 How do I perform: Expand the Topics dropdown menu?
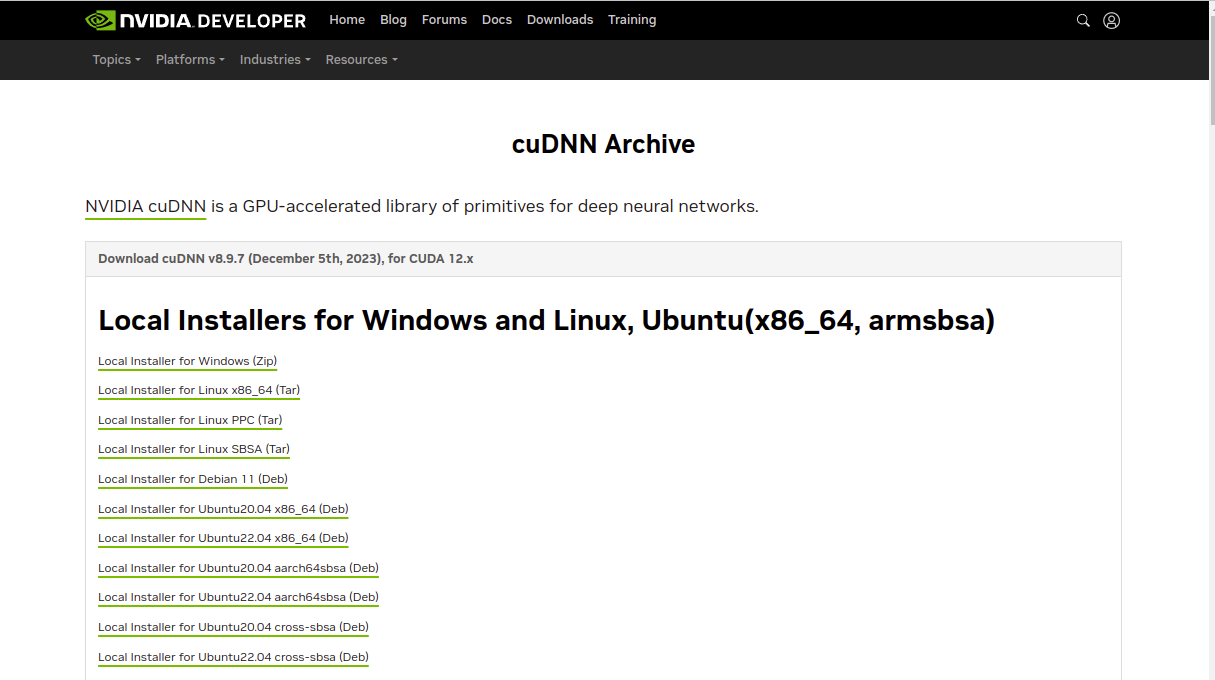116,60
